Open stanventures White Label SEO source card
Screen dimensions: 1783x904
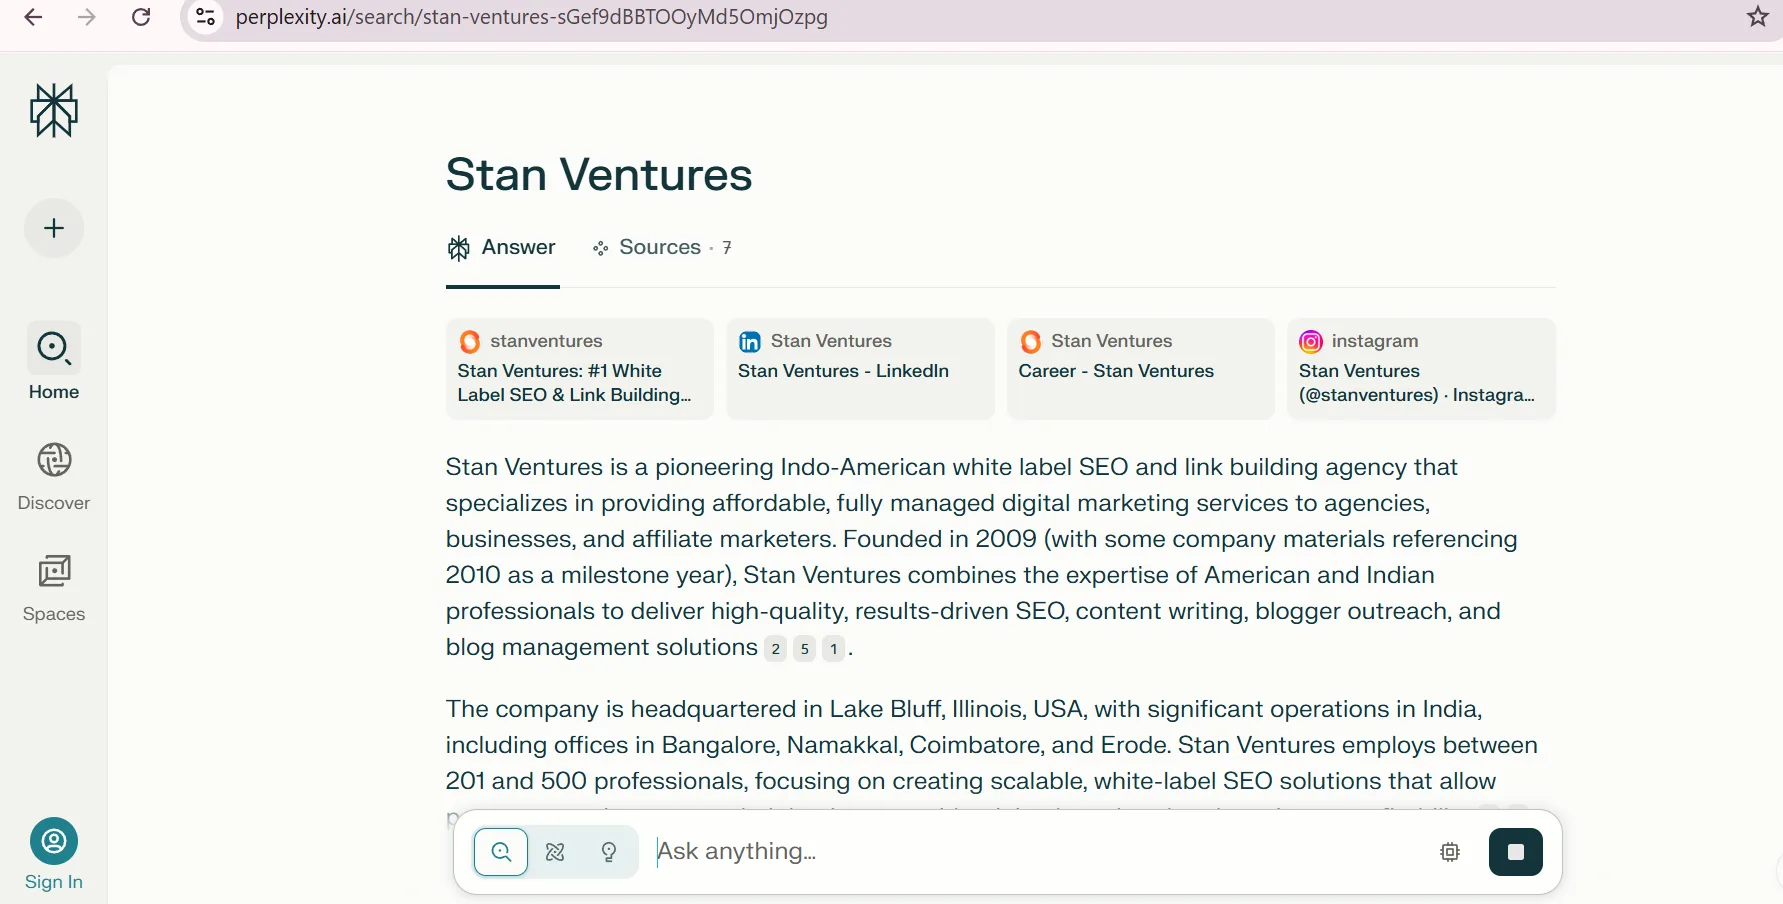(579, 369)
